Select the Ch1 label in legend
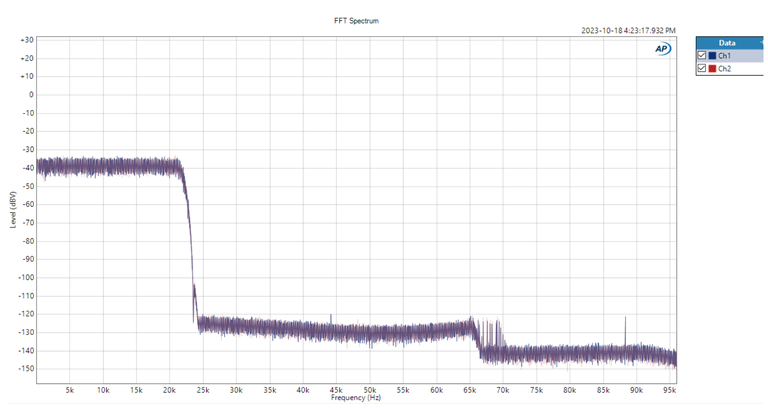Screen dimensions: 768x416 pyautogui.click(x=725, y=56)
